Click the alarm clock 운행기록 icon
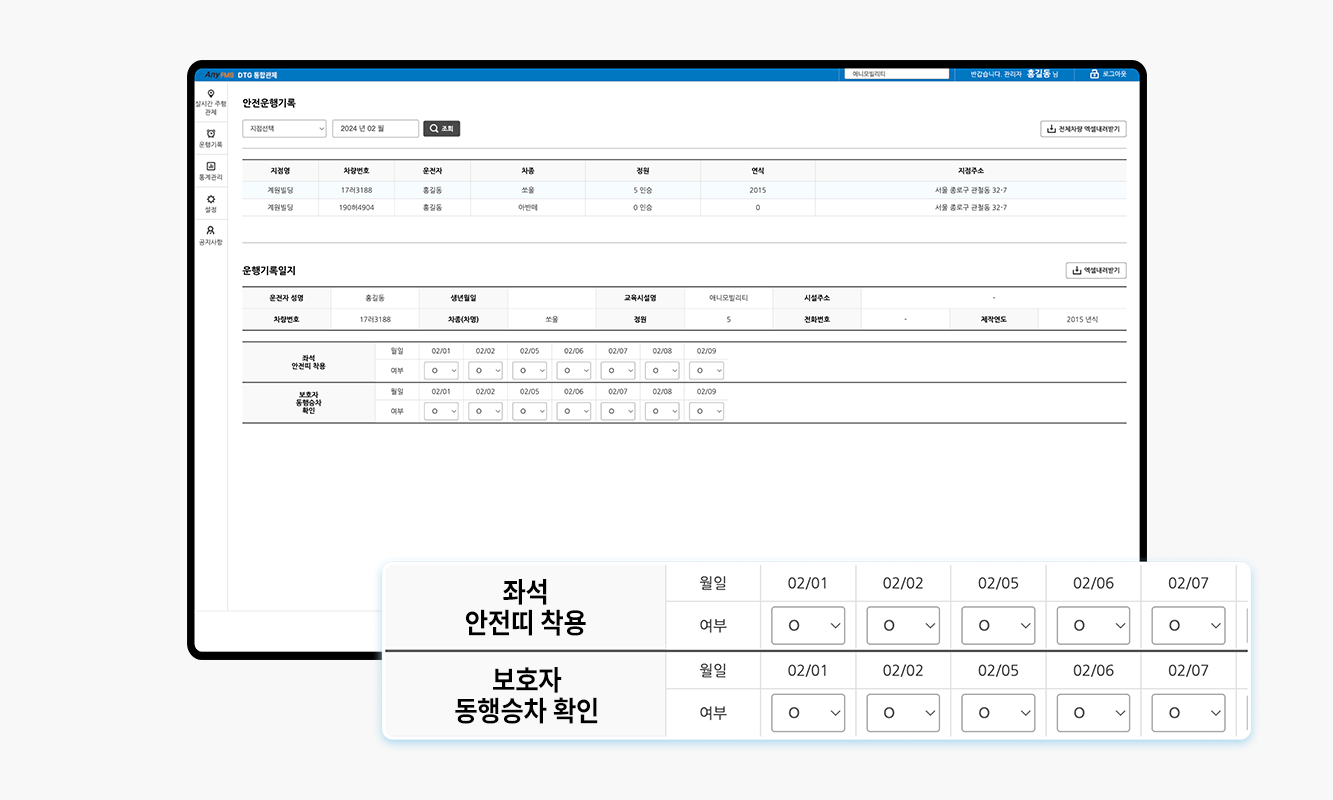Screen dimensions: 1333x800 [x=210, y=133]
